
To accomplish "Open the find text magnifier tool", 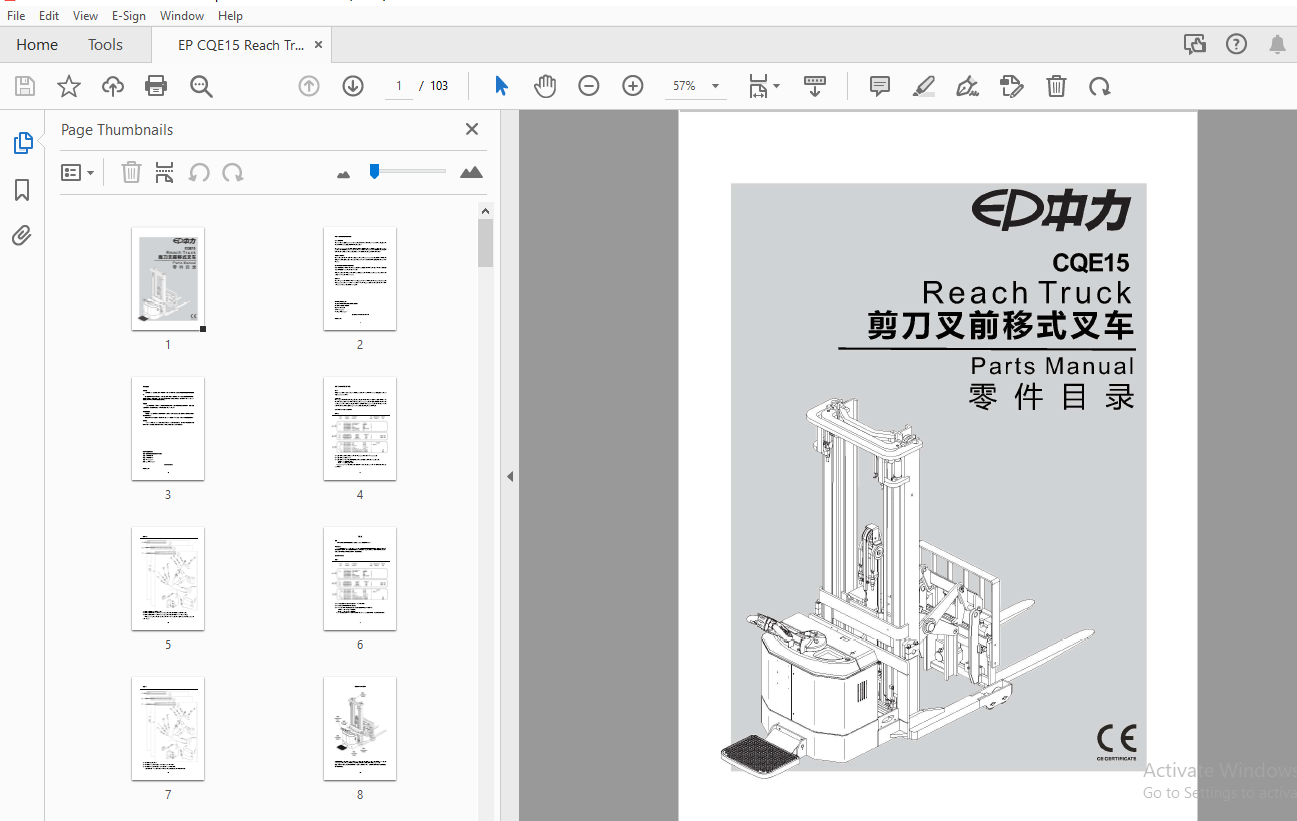I will [x=201, y=86].
